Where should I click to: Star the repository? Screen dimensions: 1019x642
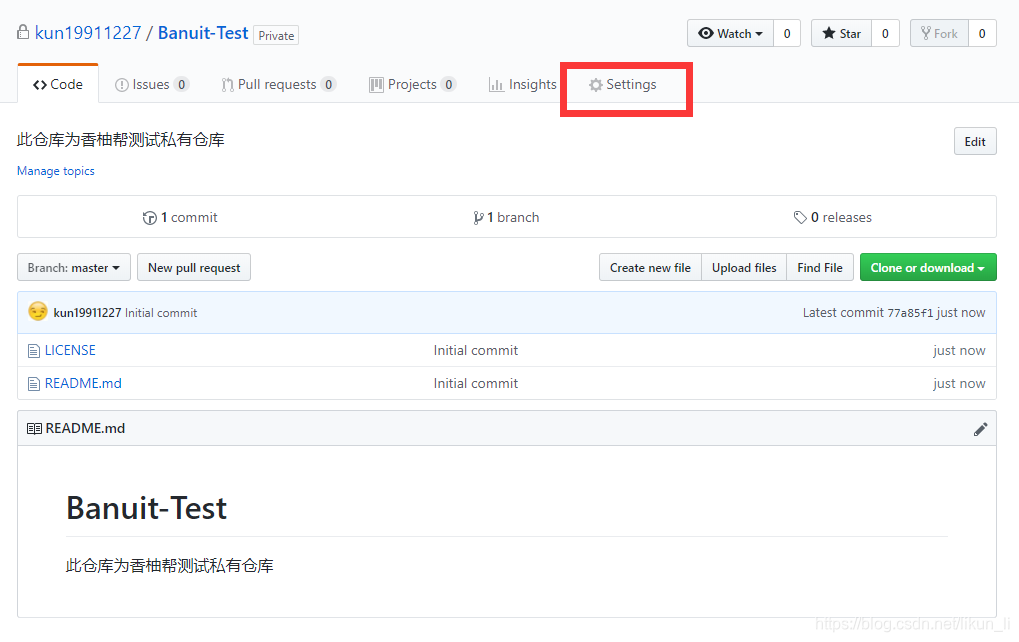(842, 33)
